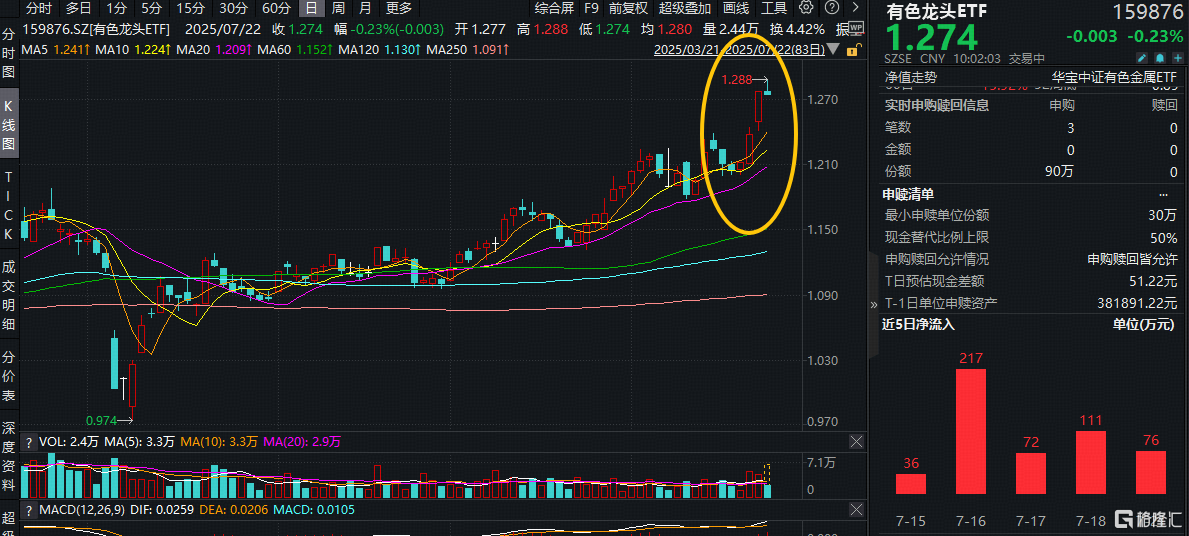Collapse right panel with side arrow
Screen dimensions: 1189x536
872,303
